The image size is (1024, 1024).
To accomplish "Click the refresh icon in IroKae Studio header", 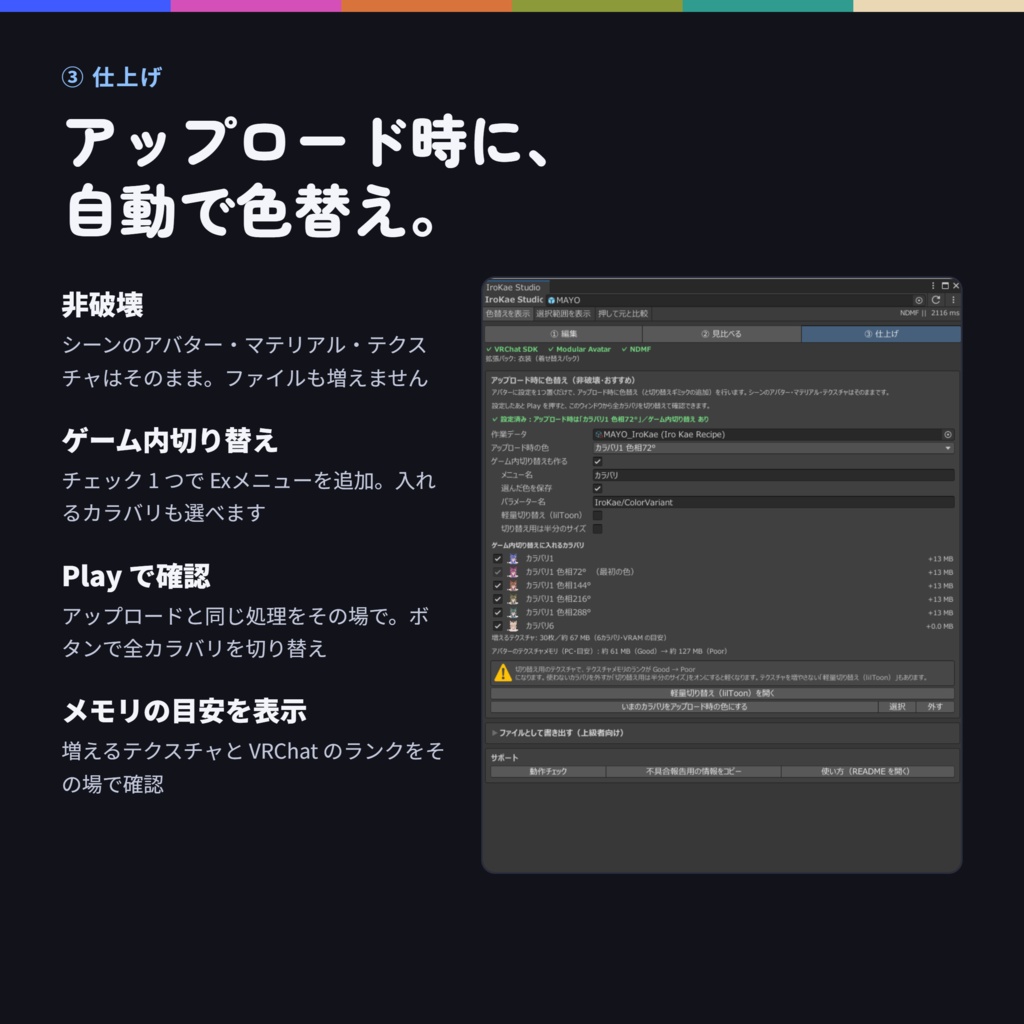I will [936, 300].
